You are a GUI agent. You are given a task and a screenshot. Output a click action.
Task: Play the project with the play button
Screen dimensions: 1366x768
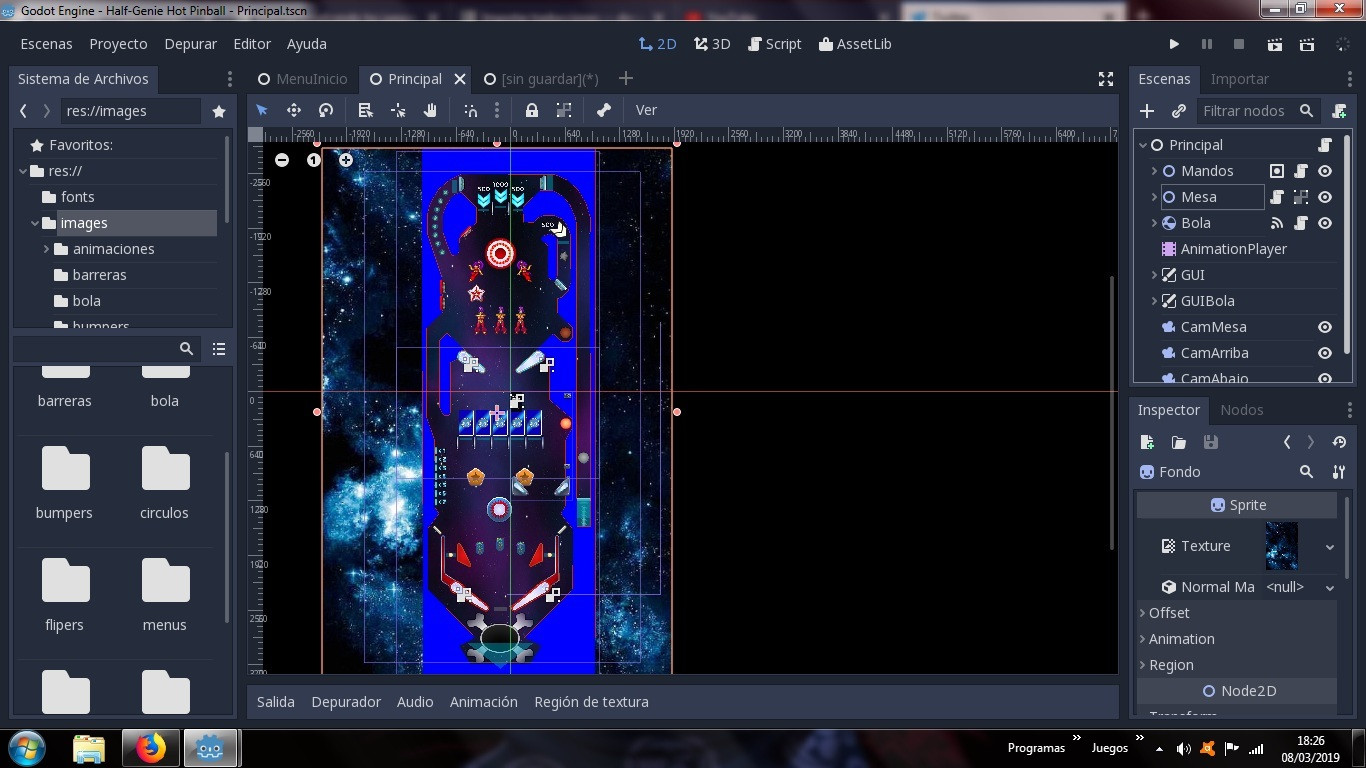click(1174, 44)
